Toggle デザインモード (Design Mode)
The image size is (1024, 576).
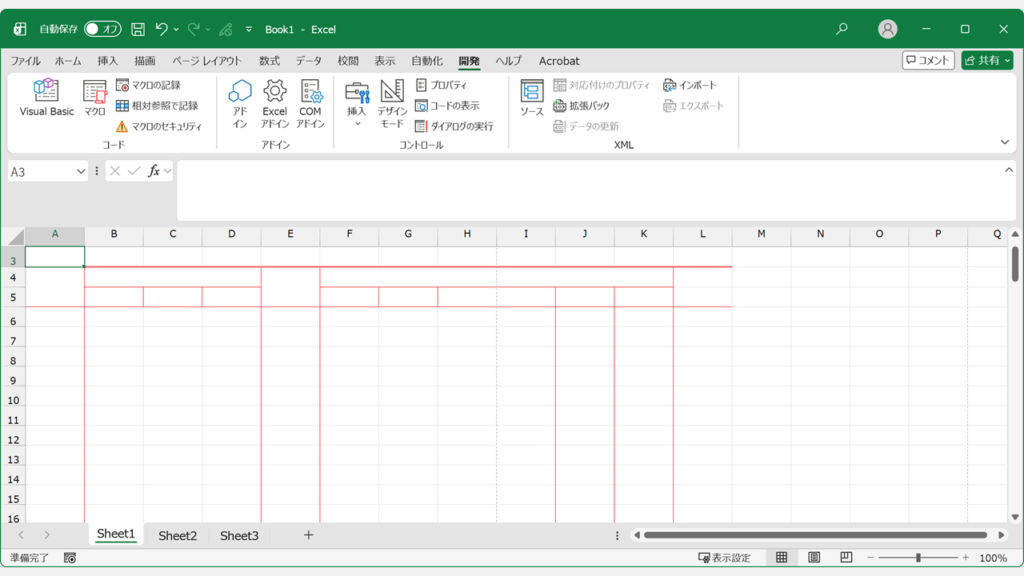pyautogui.click(x=392, y=104)
